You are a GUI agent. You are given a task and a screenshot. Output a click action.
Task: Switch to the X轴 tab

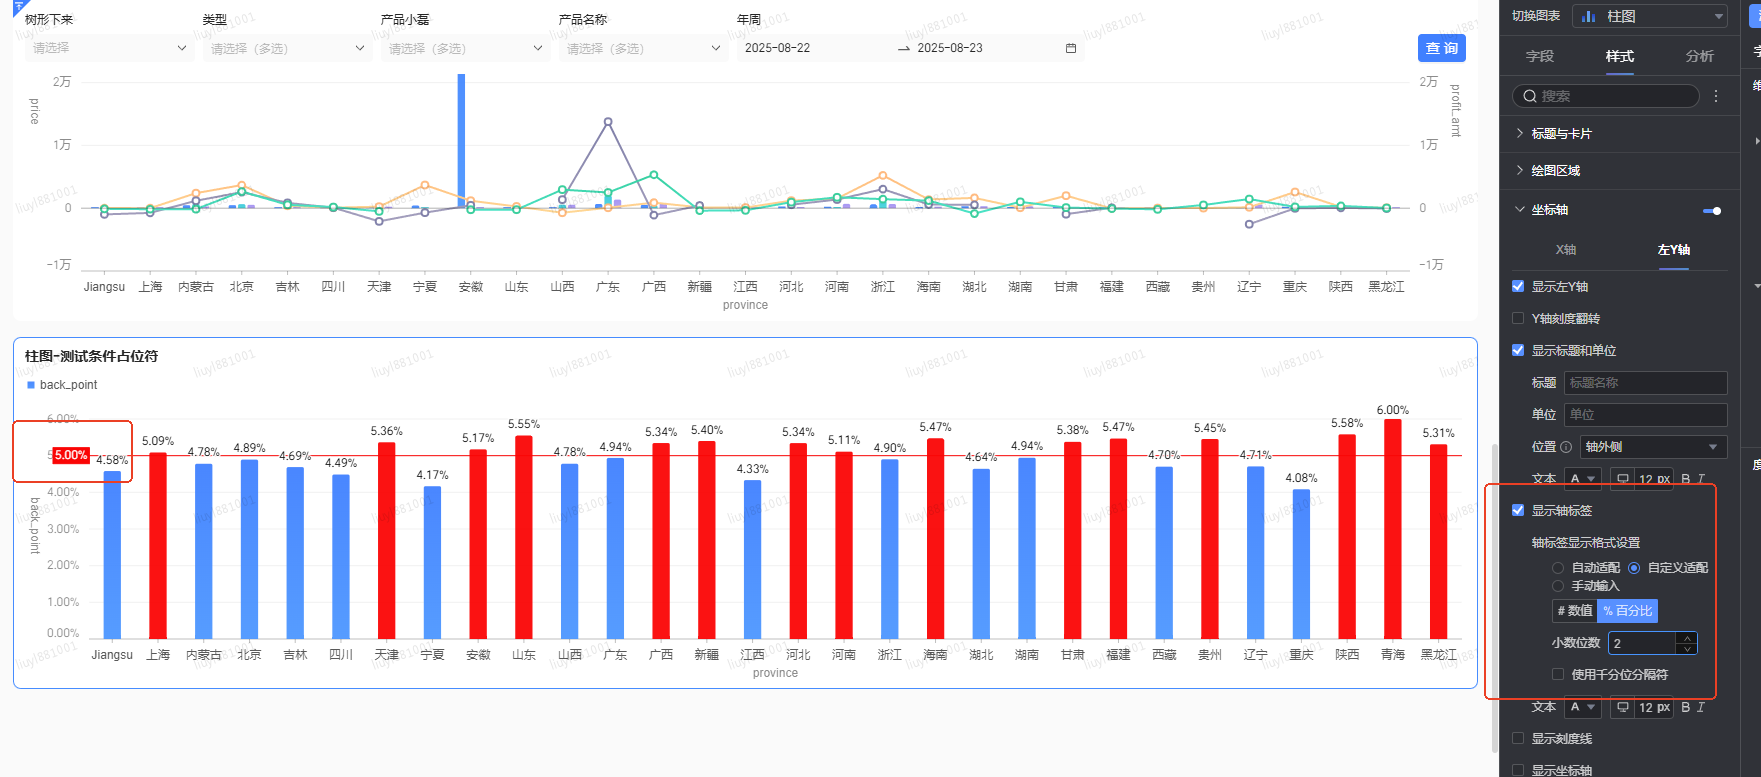tap(1566, 249)
